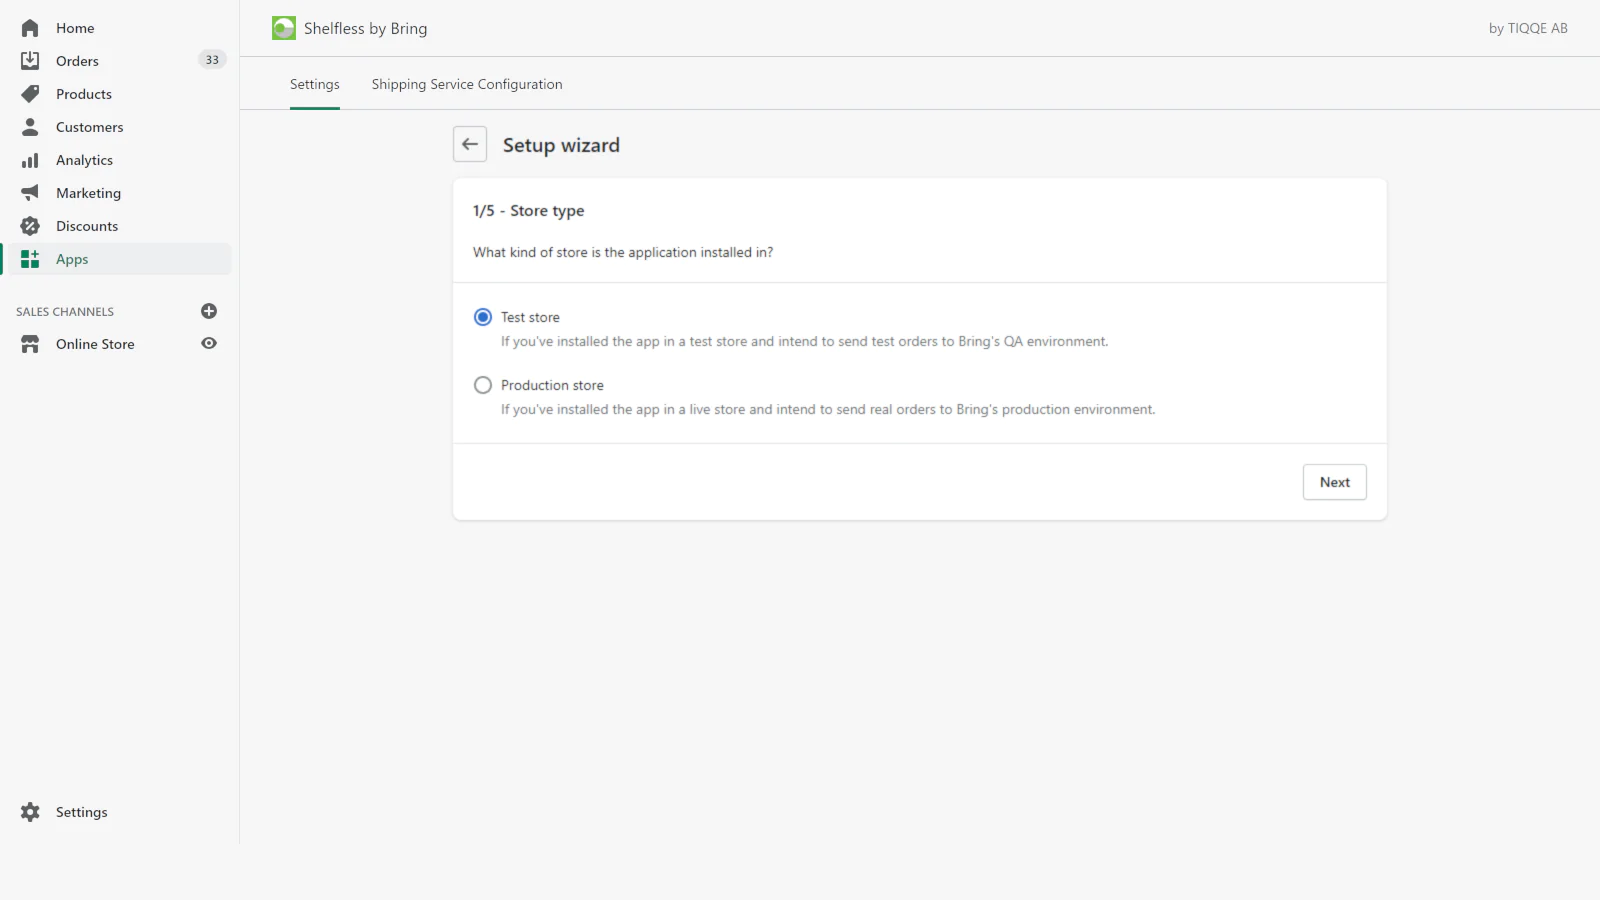Go back using the arrow button
The height and width of the screenshot is (900, 1600).
click(470, 144)
